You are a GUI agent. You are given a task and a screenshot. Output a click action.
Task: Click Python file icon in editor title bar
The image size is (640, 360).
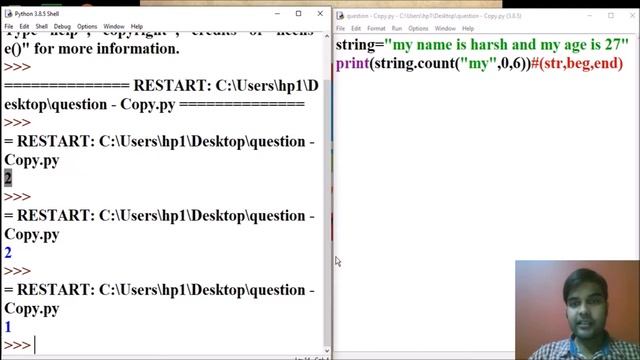point(340,16)
